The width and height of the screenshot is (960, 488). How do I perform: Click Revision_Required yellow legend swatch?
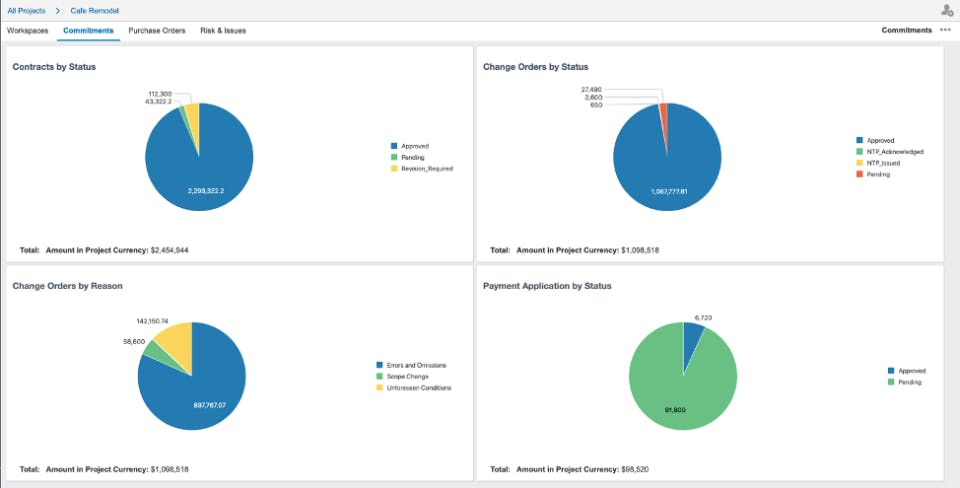coord(394,168)
